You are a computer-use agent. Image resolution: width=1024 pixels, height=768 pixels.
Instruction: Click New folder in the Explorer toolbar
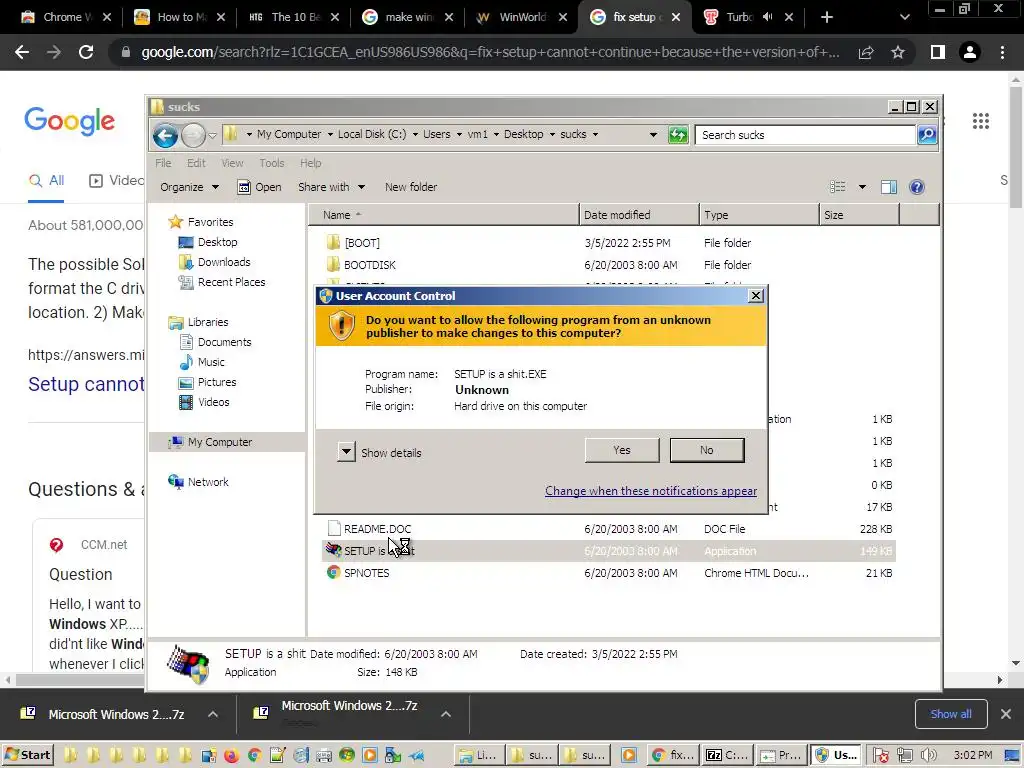click(411, 187)
